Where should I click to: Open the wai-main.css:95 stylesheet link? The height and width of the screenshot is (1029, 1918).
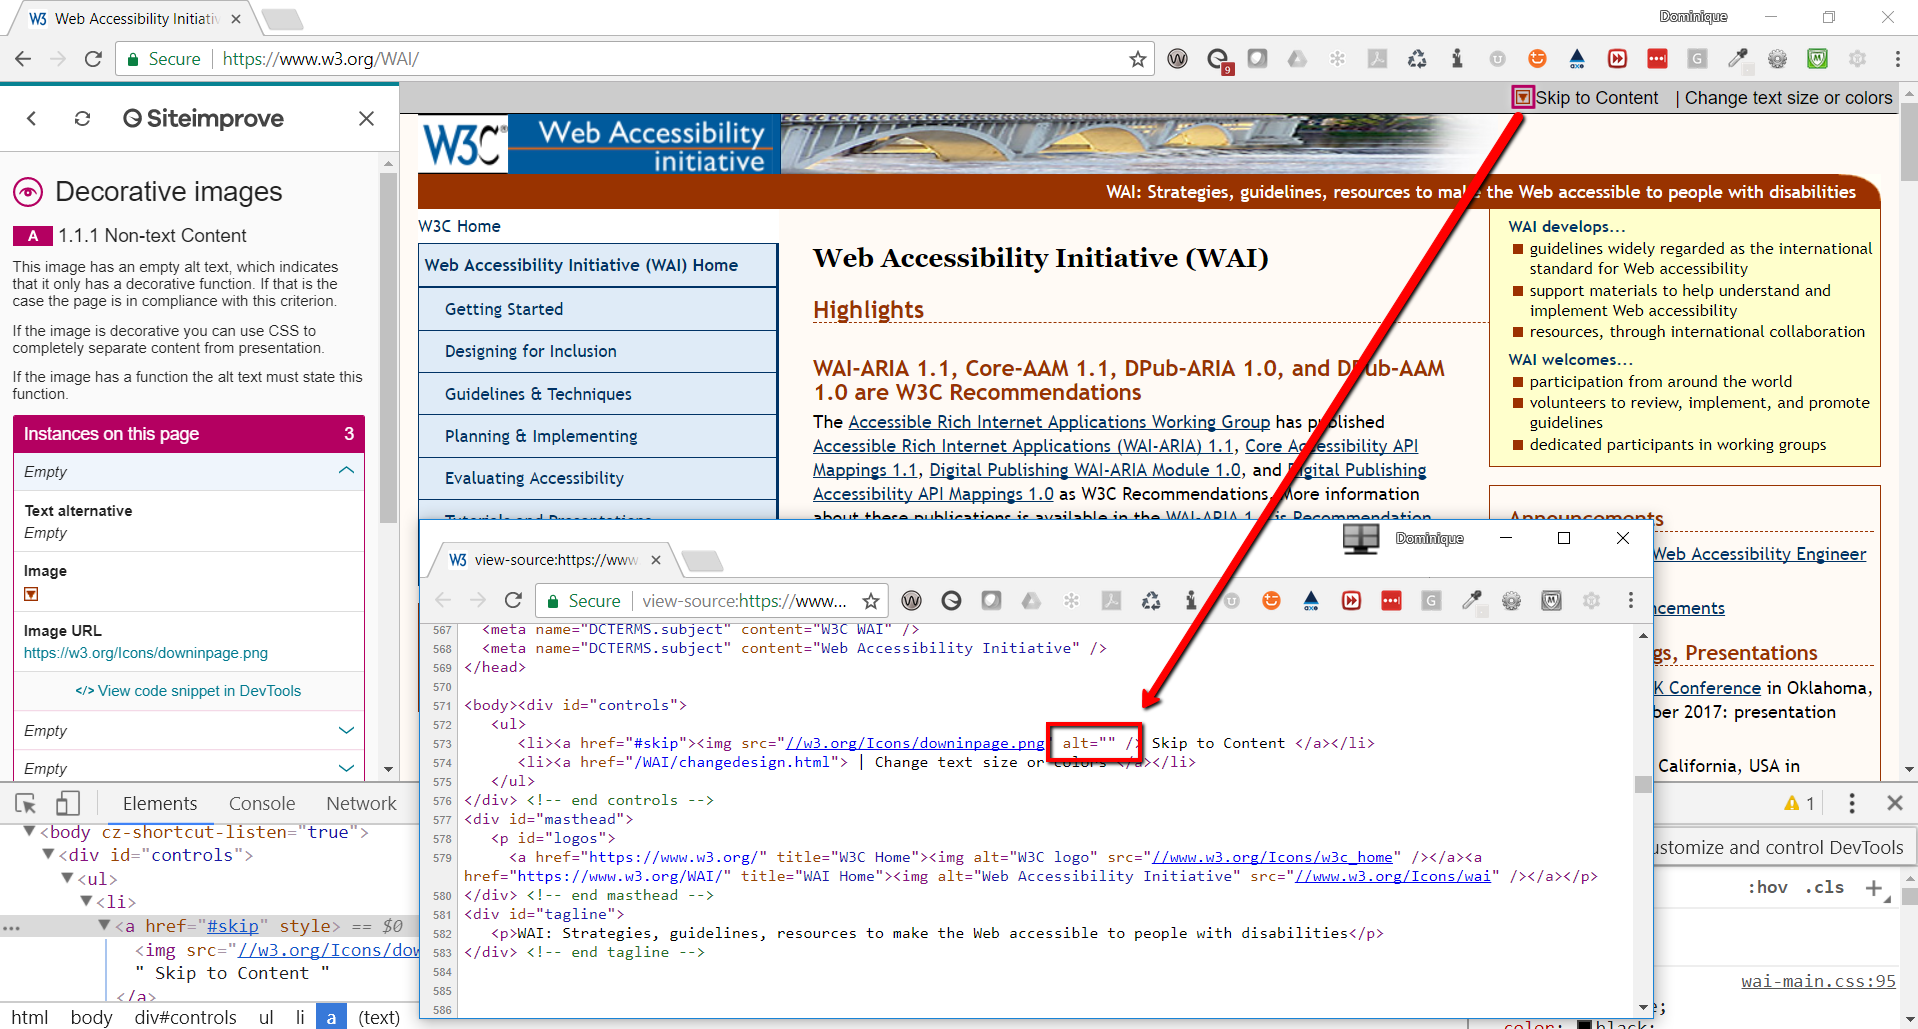1818,981
